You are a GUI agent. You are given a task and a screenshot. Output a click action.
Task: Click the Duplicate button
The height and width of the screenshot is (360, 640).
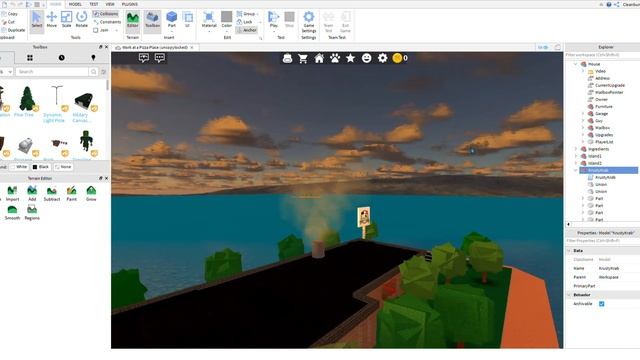tap(13, 30)
